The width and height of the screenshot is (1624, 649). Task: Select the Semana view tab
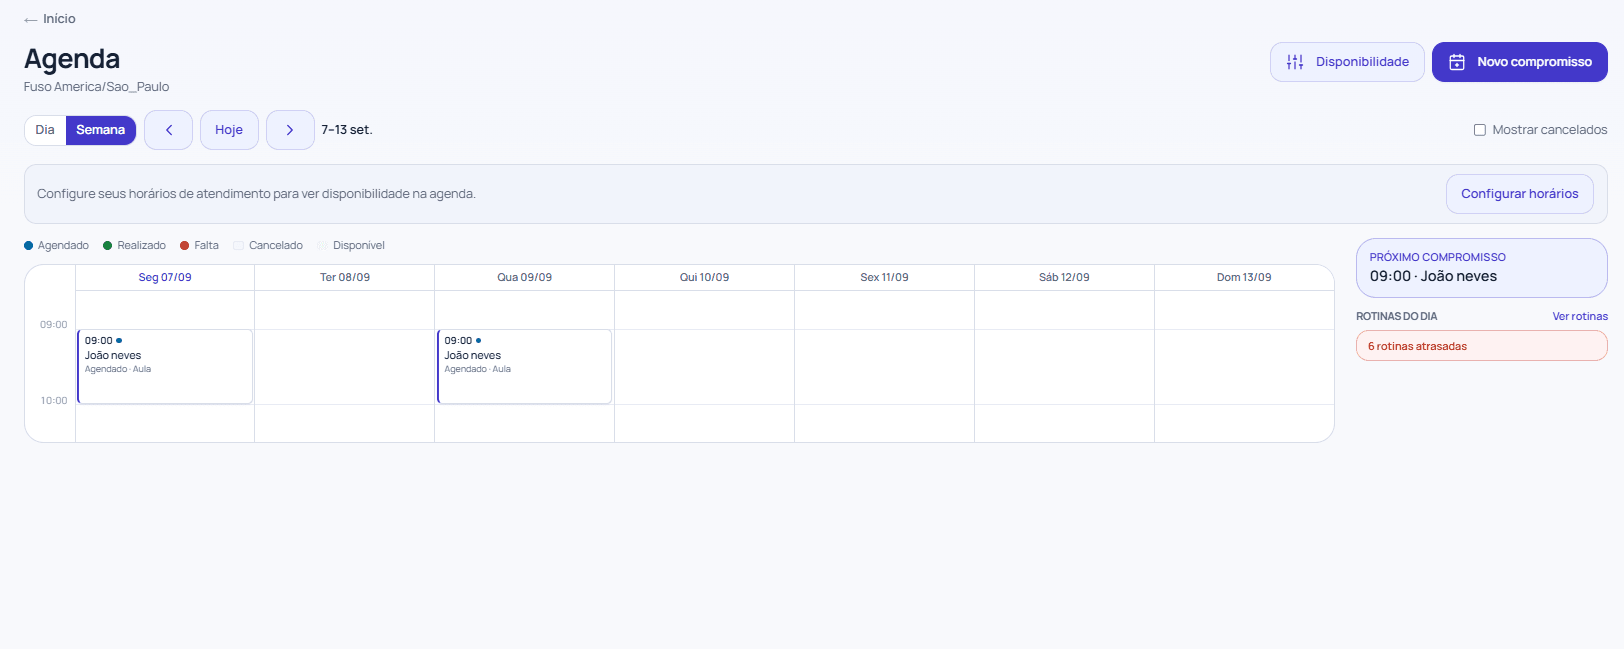(x=101, y=130)
